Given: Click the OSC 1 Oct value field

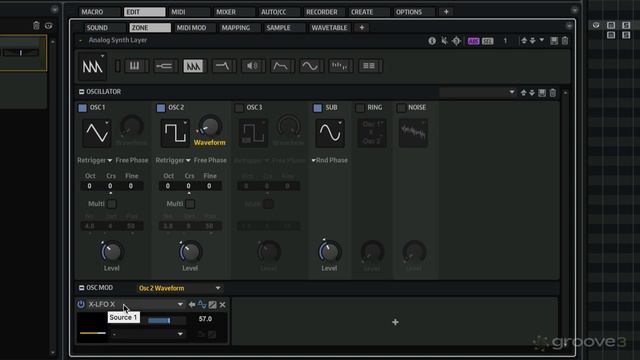Looking at the screenshot, I should (x=89, y=186).
